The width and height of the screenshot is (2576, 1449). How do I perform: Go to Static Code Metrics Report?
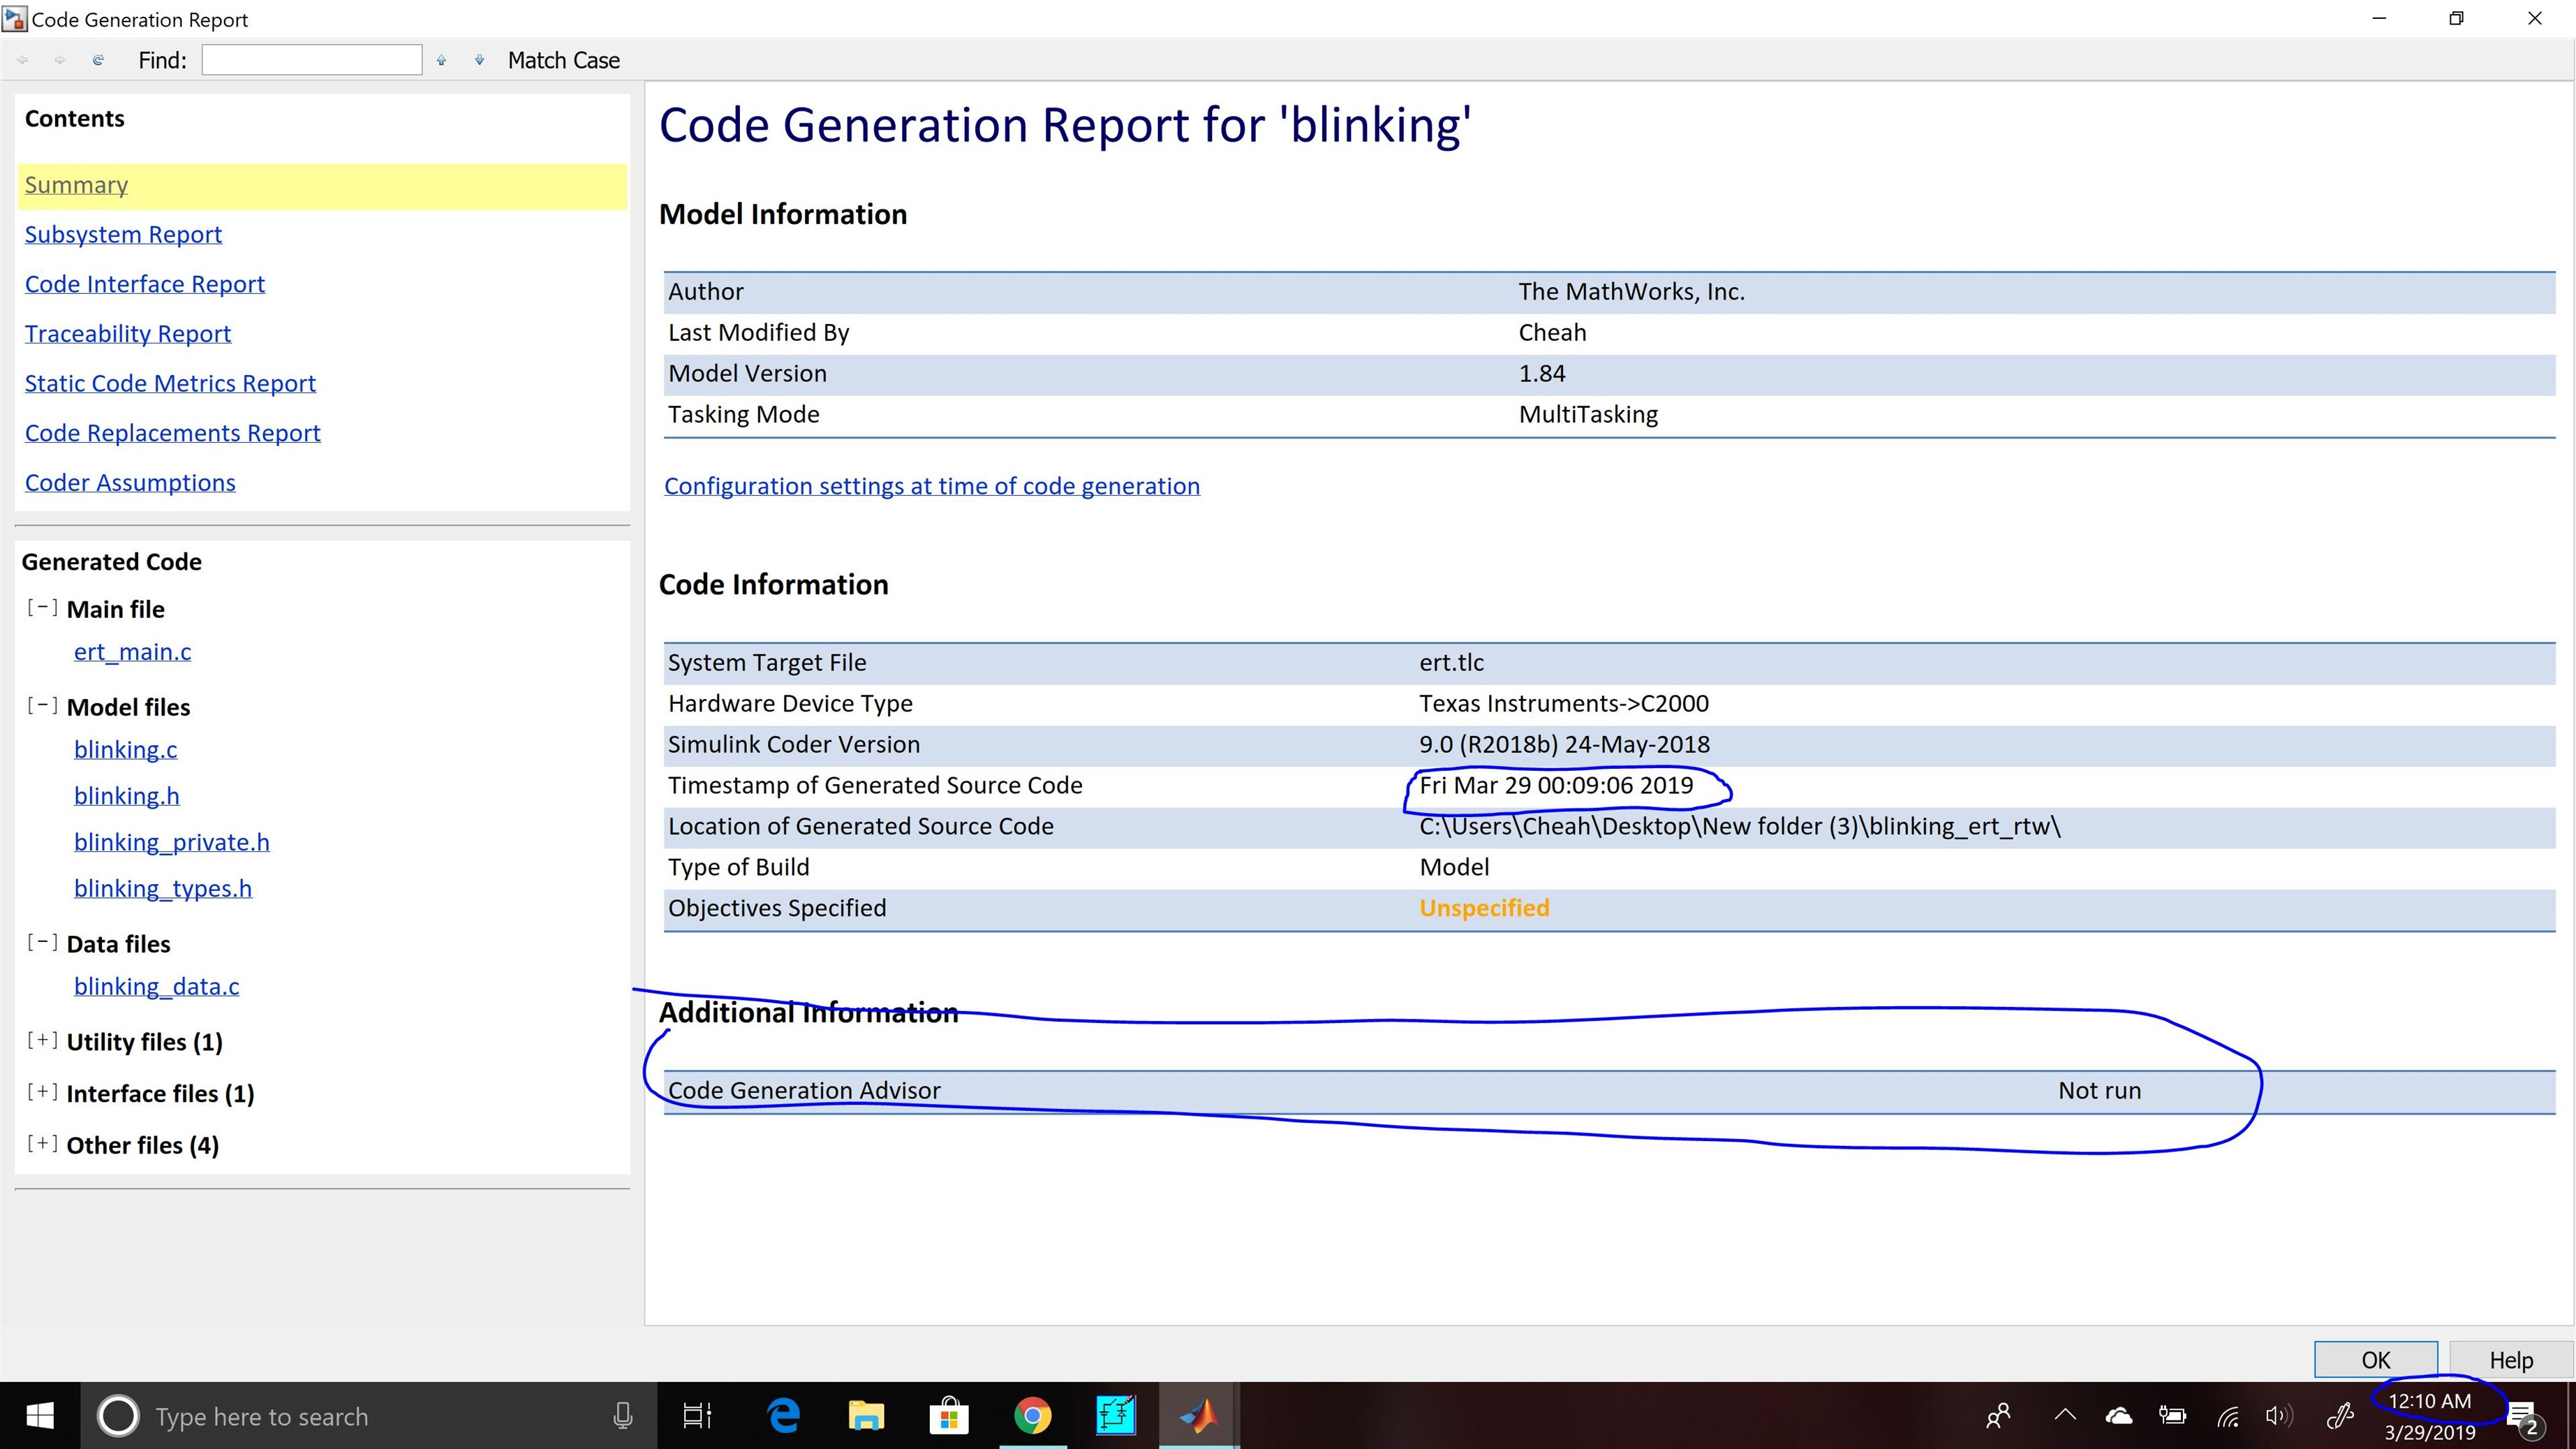[x=170, y=384]
